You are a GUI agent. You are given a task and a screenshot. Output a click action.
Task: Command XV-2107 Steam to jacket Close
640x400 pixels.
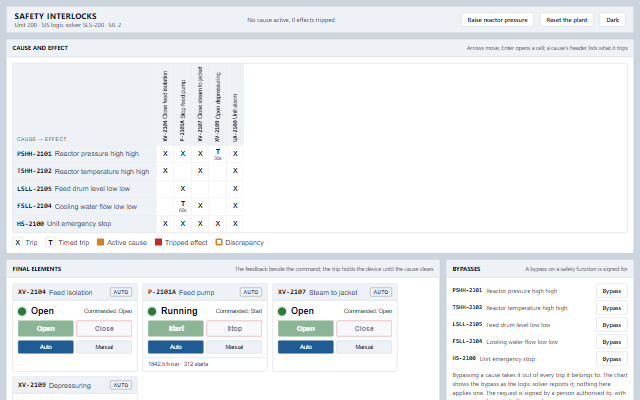[364, 329]
